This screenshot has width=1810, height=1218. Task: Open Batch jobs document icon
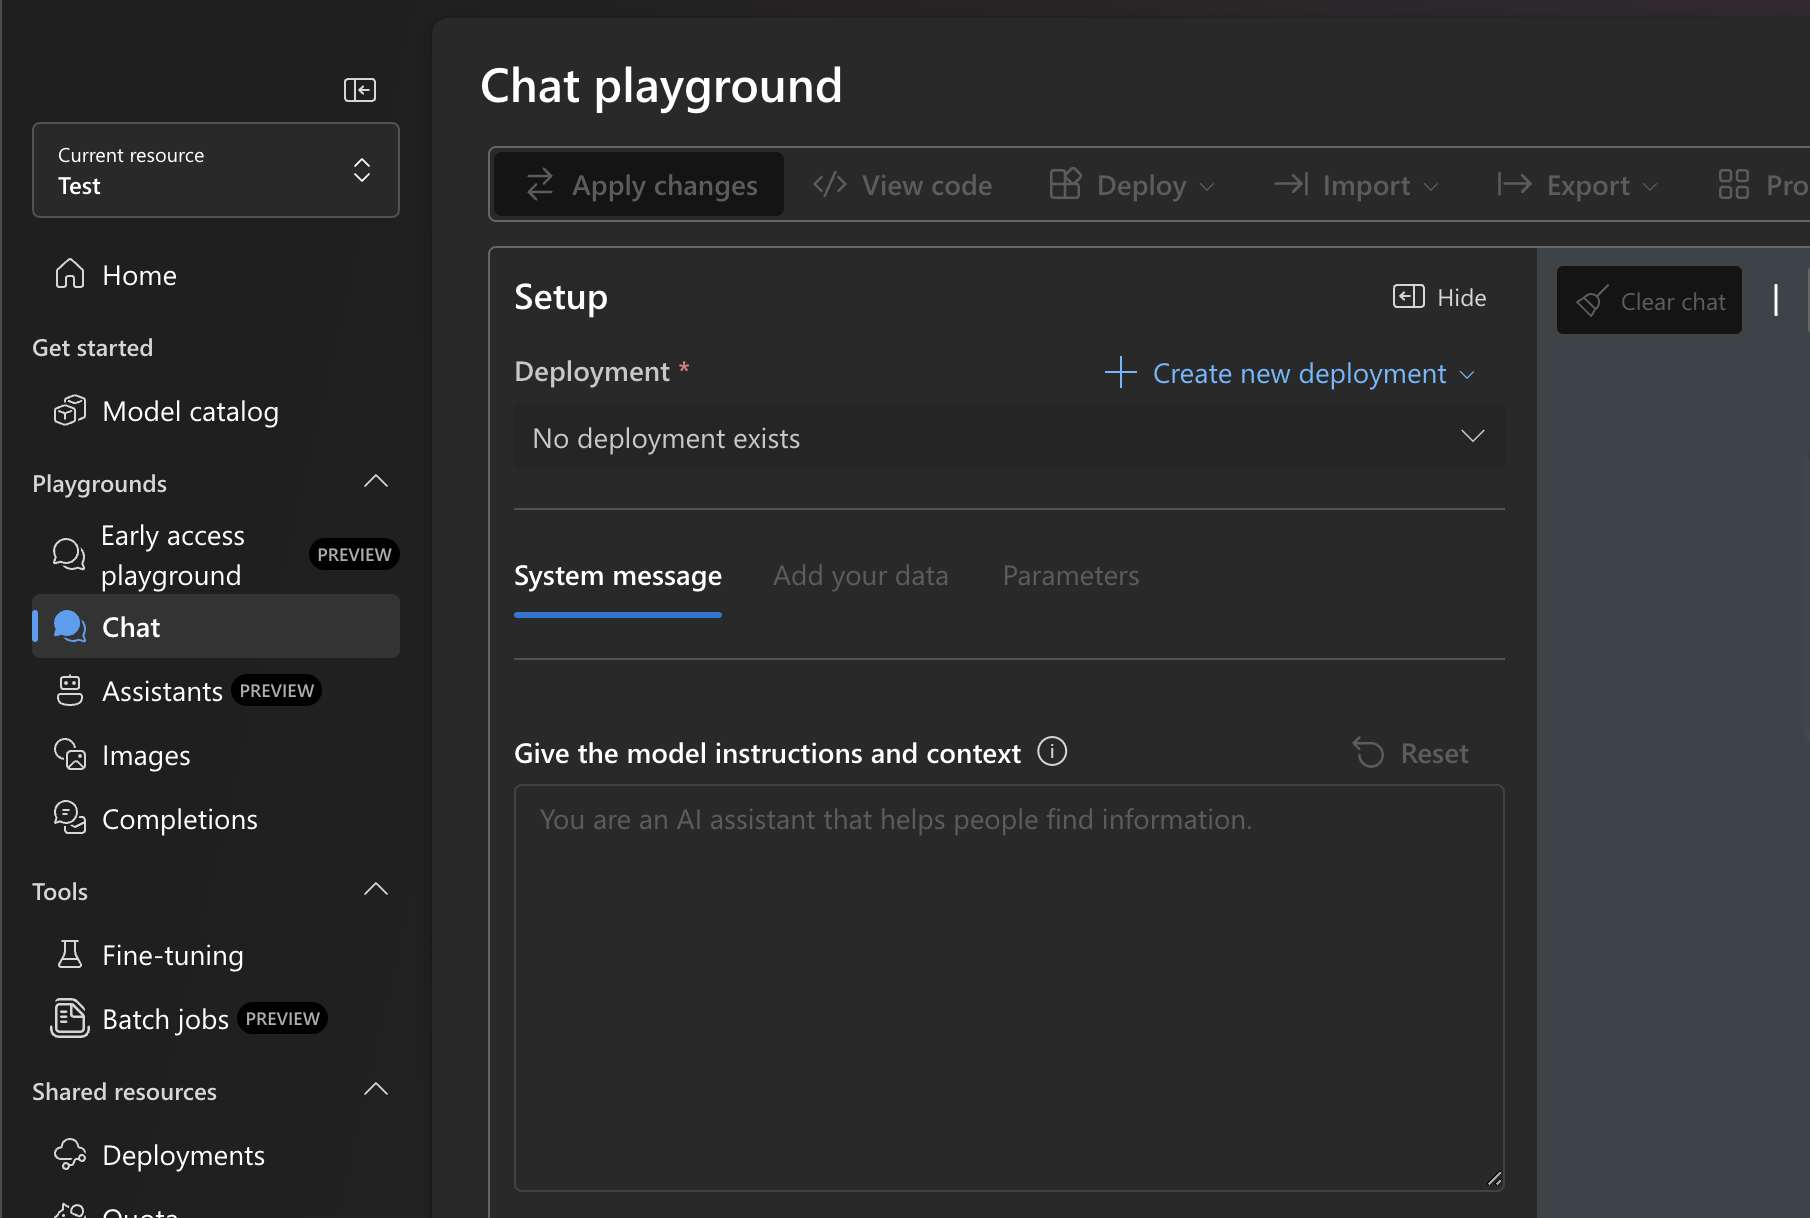[x=70, y=1018]
